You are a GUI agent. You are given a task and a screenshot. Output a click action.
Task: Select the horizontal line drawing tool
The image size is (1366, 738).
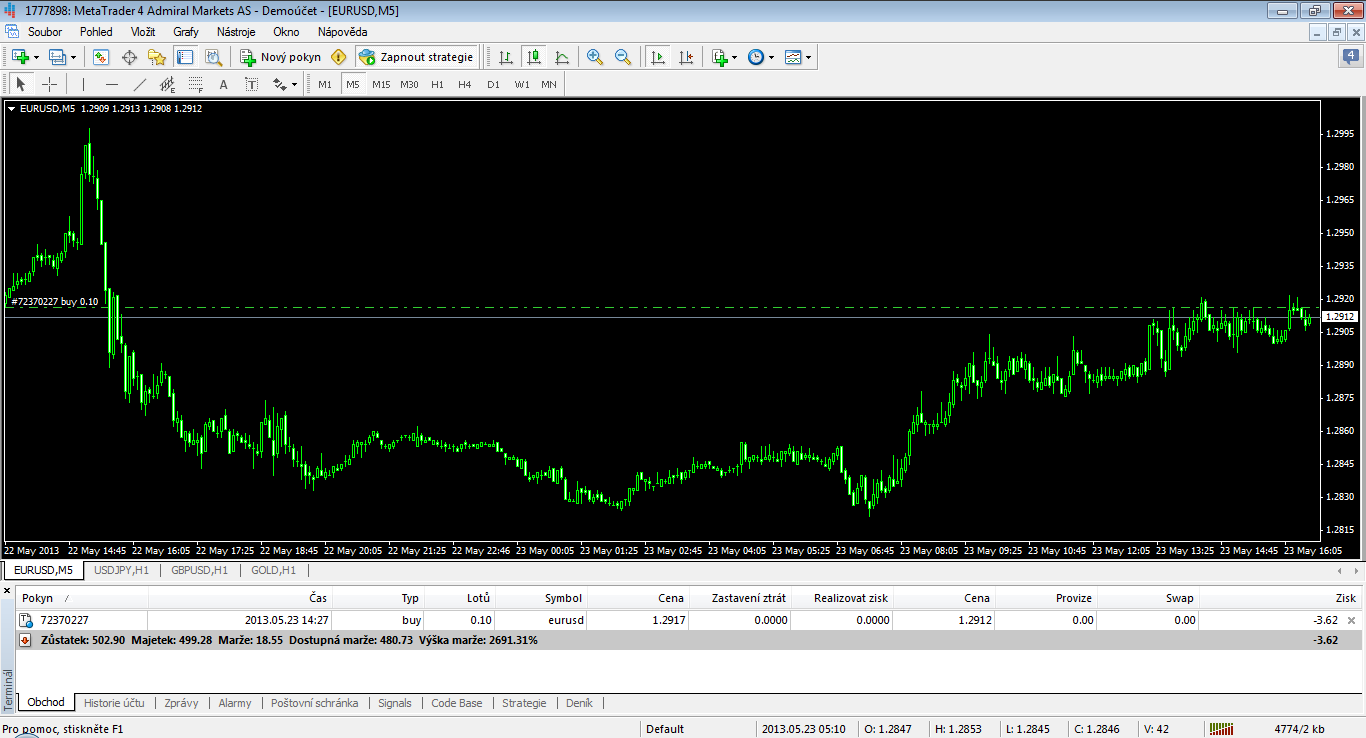(112, 84)
